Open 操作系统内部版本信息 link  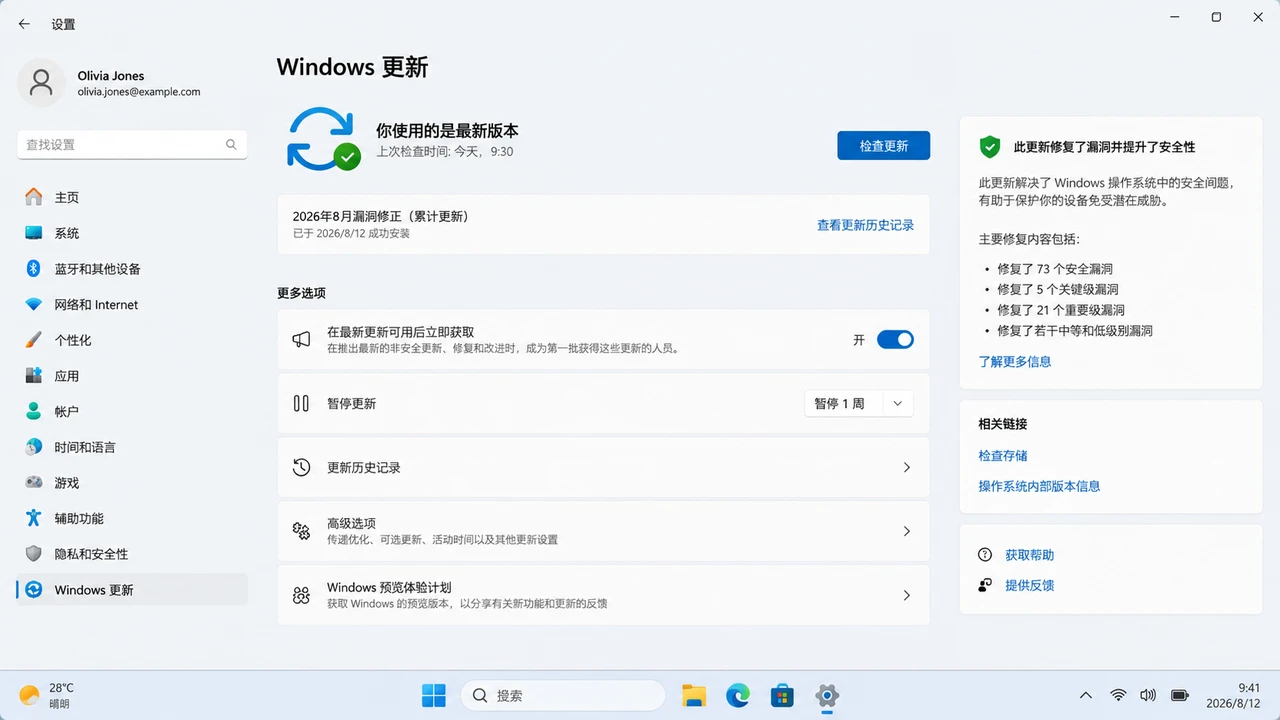1039,486
